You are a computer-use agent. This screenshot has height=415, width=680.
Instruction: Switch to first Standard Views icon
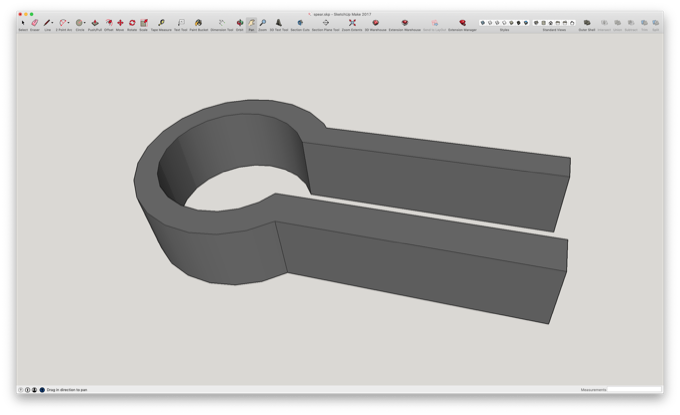coord(536,23)
